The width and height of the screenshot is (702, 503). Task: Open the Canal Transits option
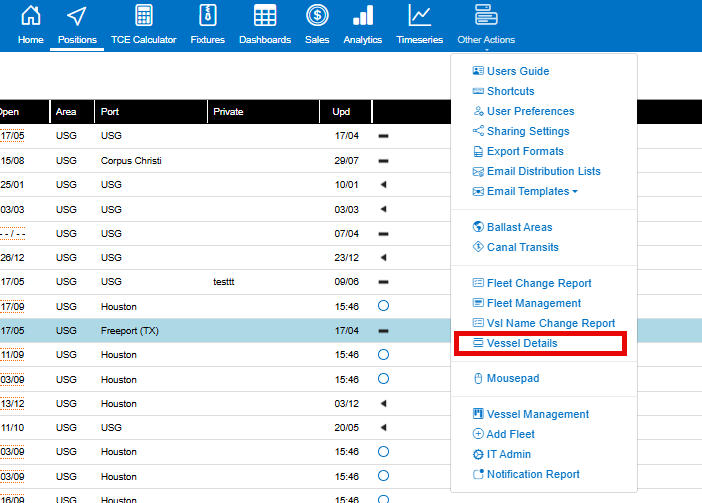[x=522, y=247]
